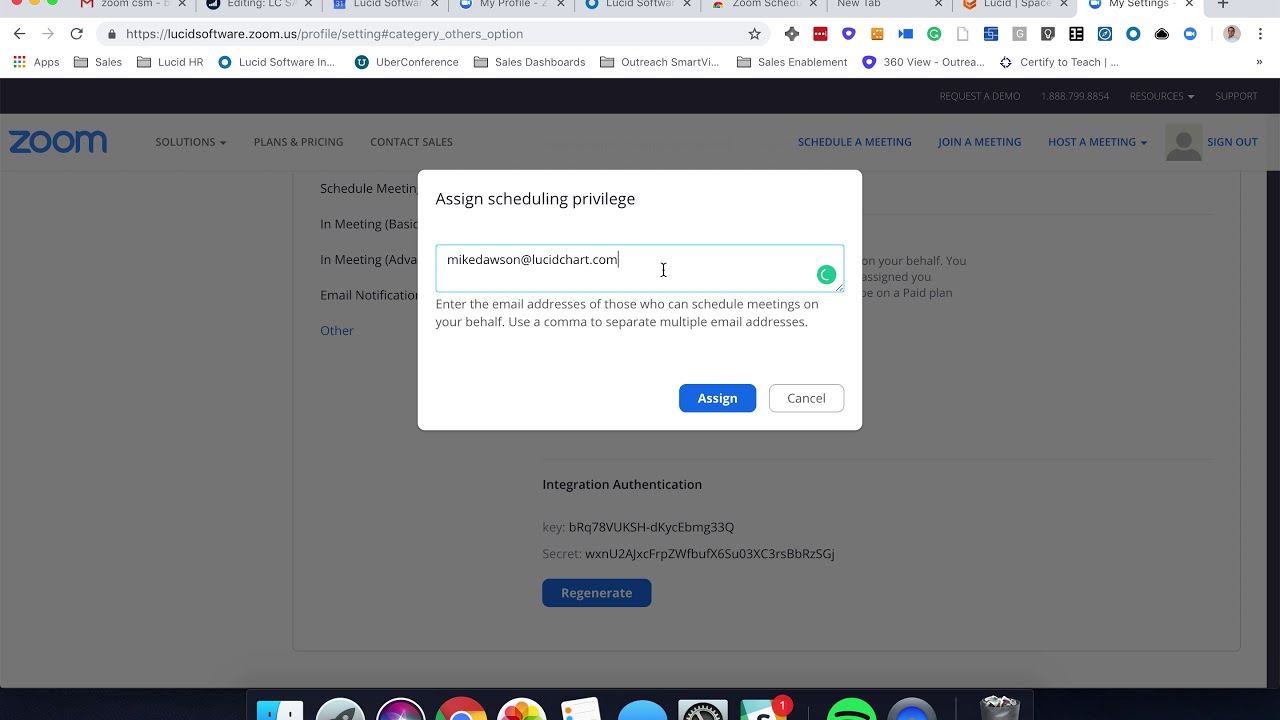Image resolution: width=1280 pixels, height=720 pixels.
Task: Click Join a Meeting link
Action: [980, 142]
